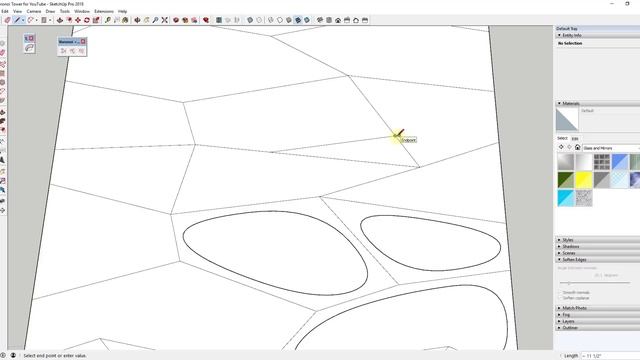
Task: Expand the Layers panel
Action: pos(560,321)
